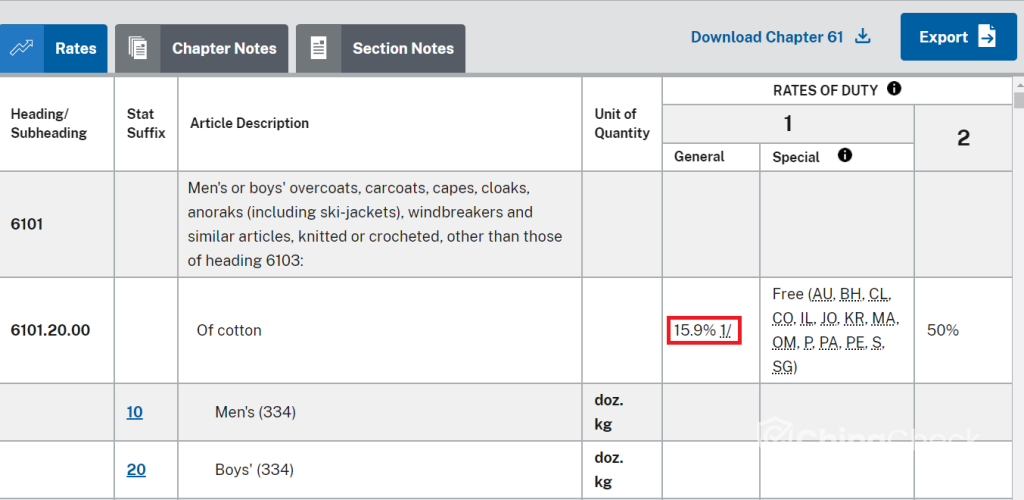1024x500 pixels.
Task: Click the Rates tab chart icon
Action: point(22,48)
